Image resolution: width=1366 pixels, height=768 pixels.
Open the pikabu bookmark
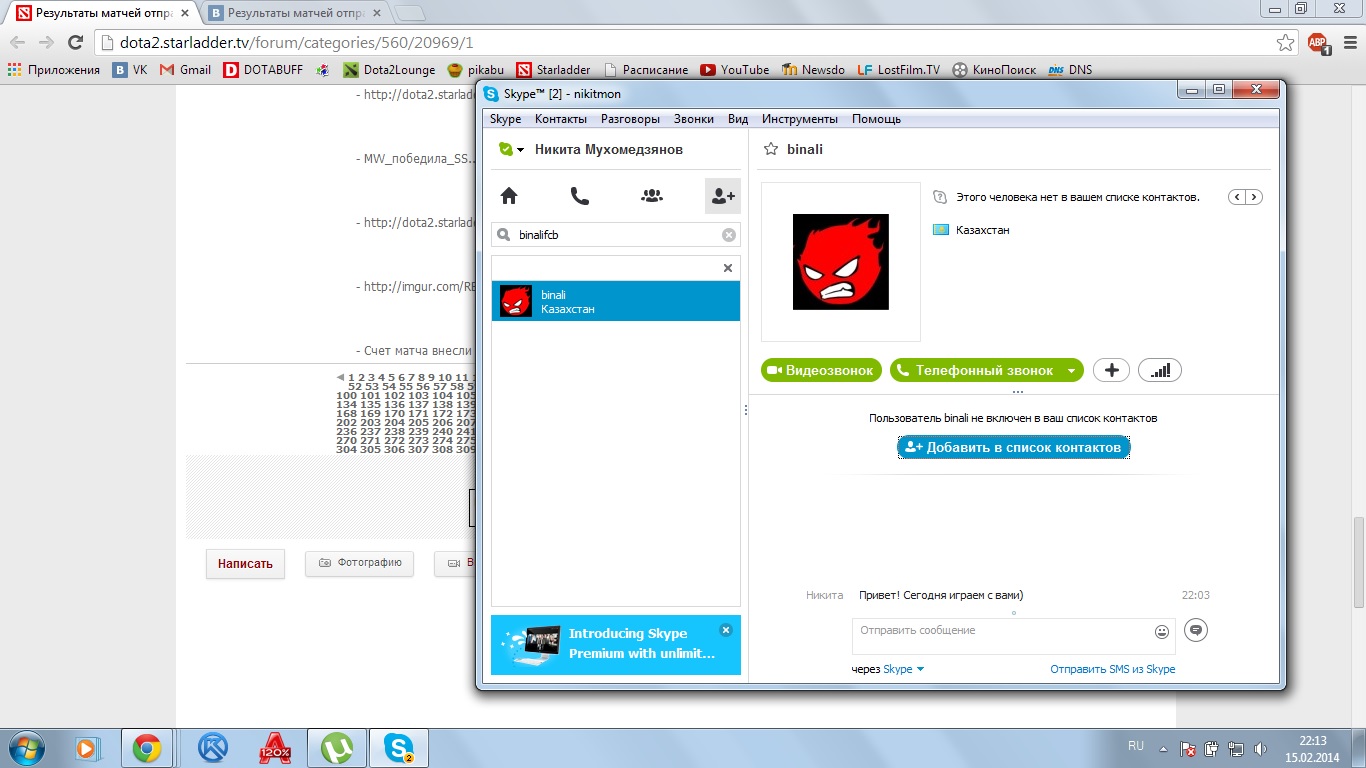476,70
